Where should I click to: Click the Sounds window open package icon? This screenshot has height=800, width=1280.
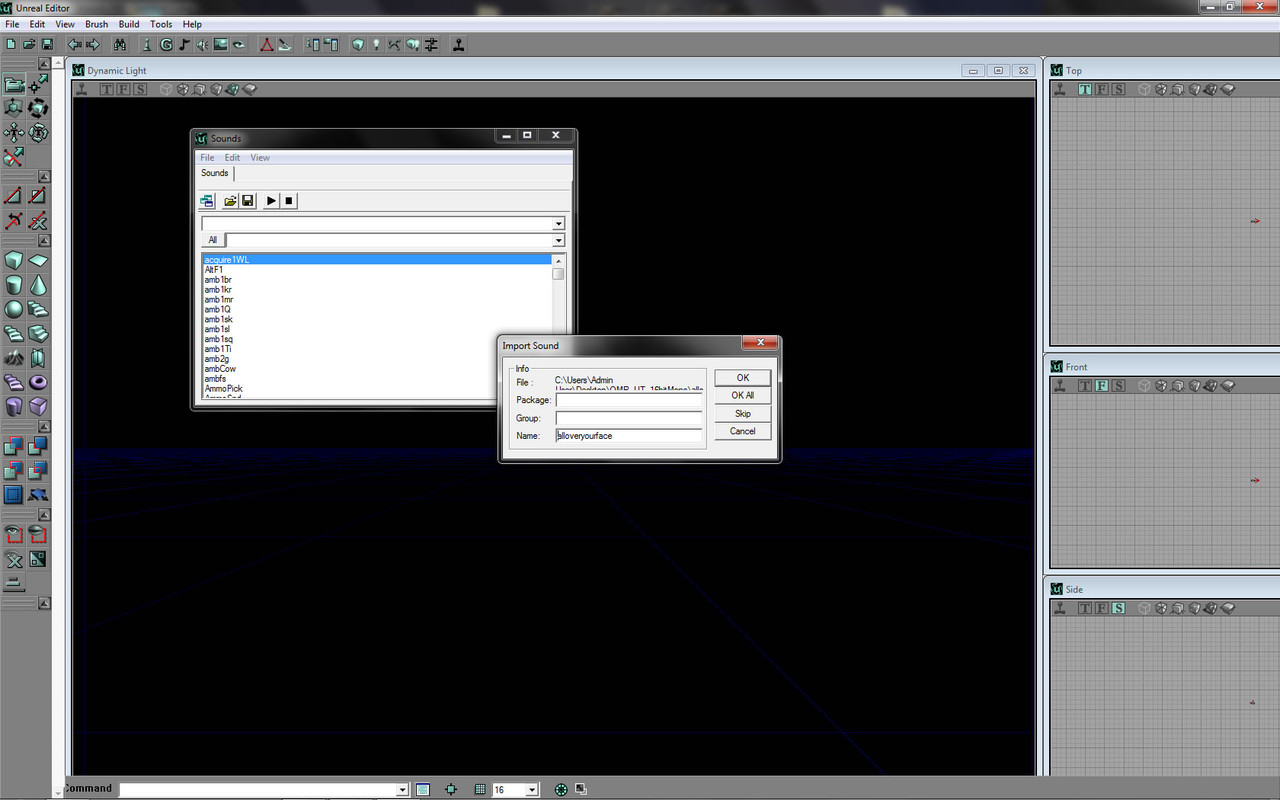[230, 201]
